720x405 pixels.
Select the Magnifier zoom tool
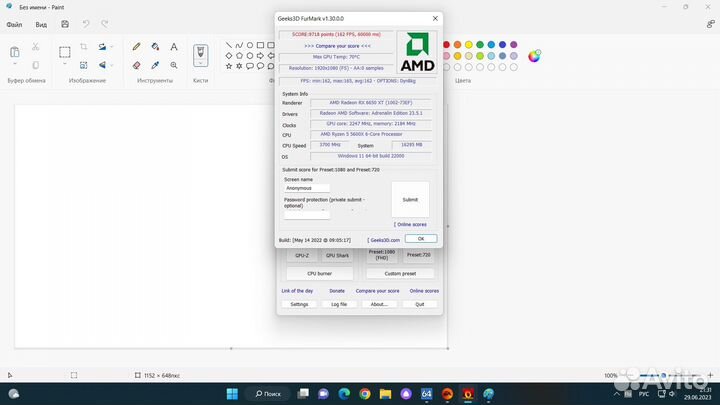pyautogui.click(x=174, y=65)
